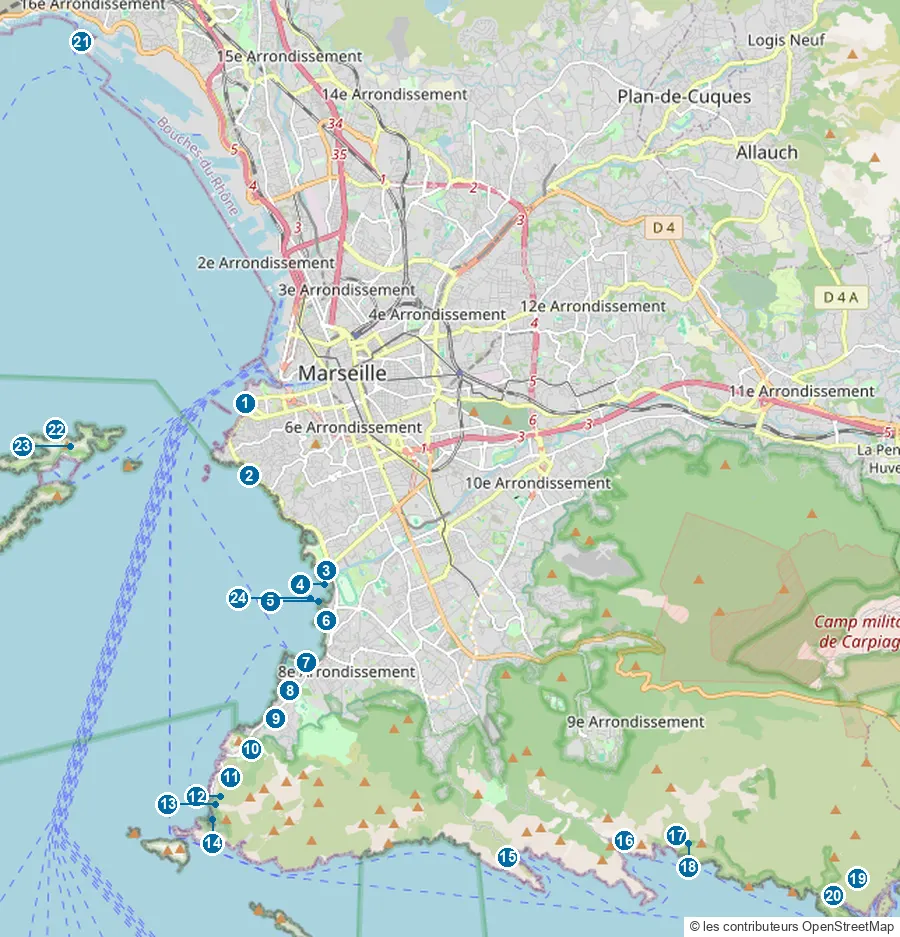
Task: Click the Camp militaire de Carpiagne label
Action: coord(858,632)
